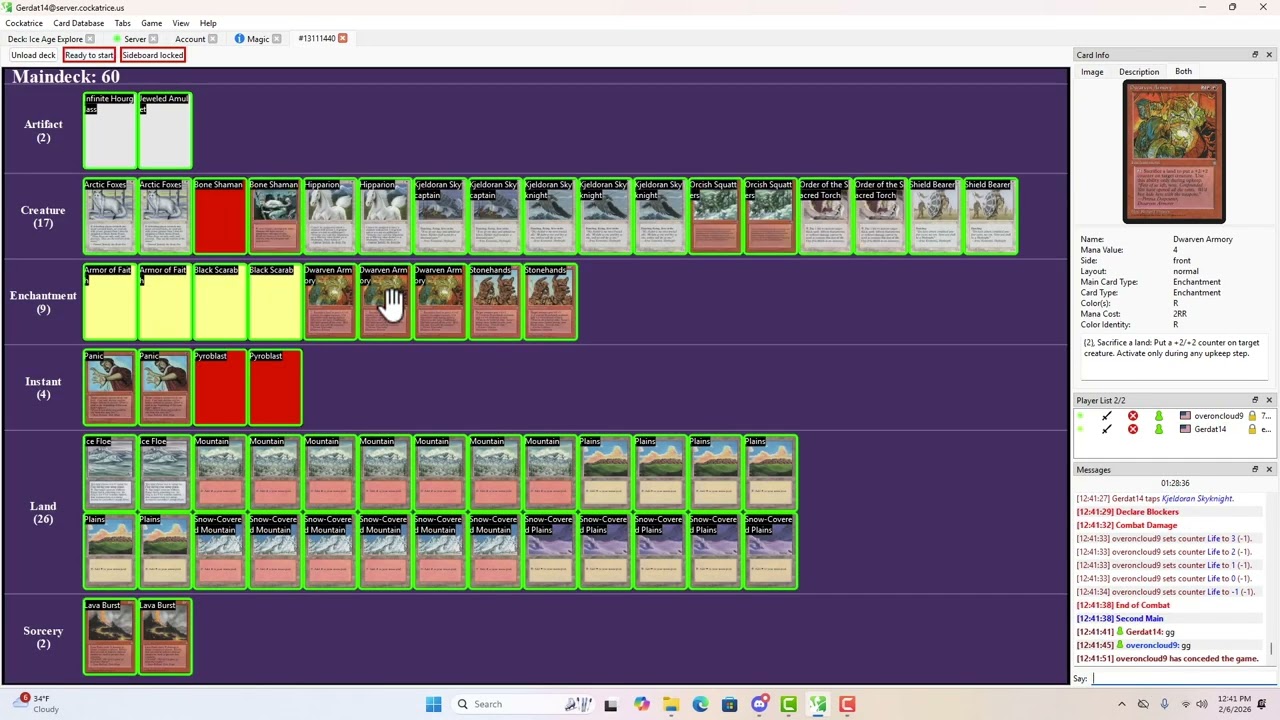Viewport: 1280px width, 720px height.
Task: Click the Unload deck button
Action: tap(33, 55)
